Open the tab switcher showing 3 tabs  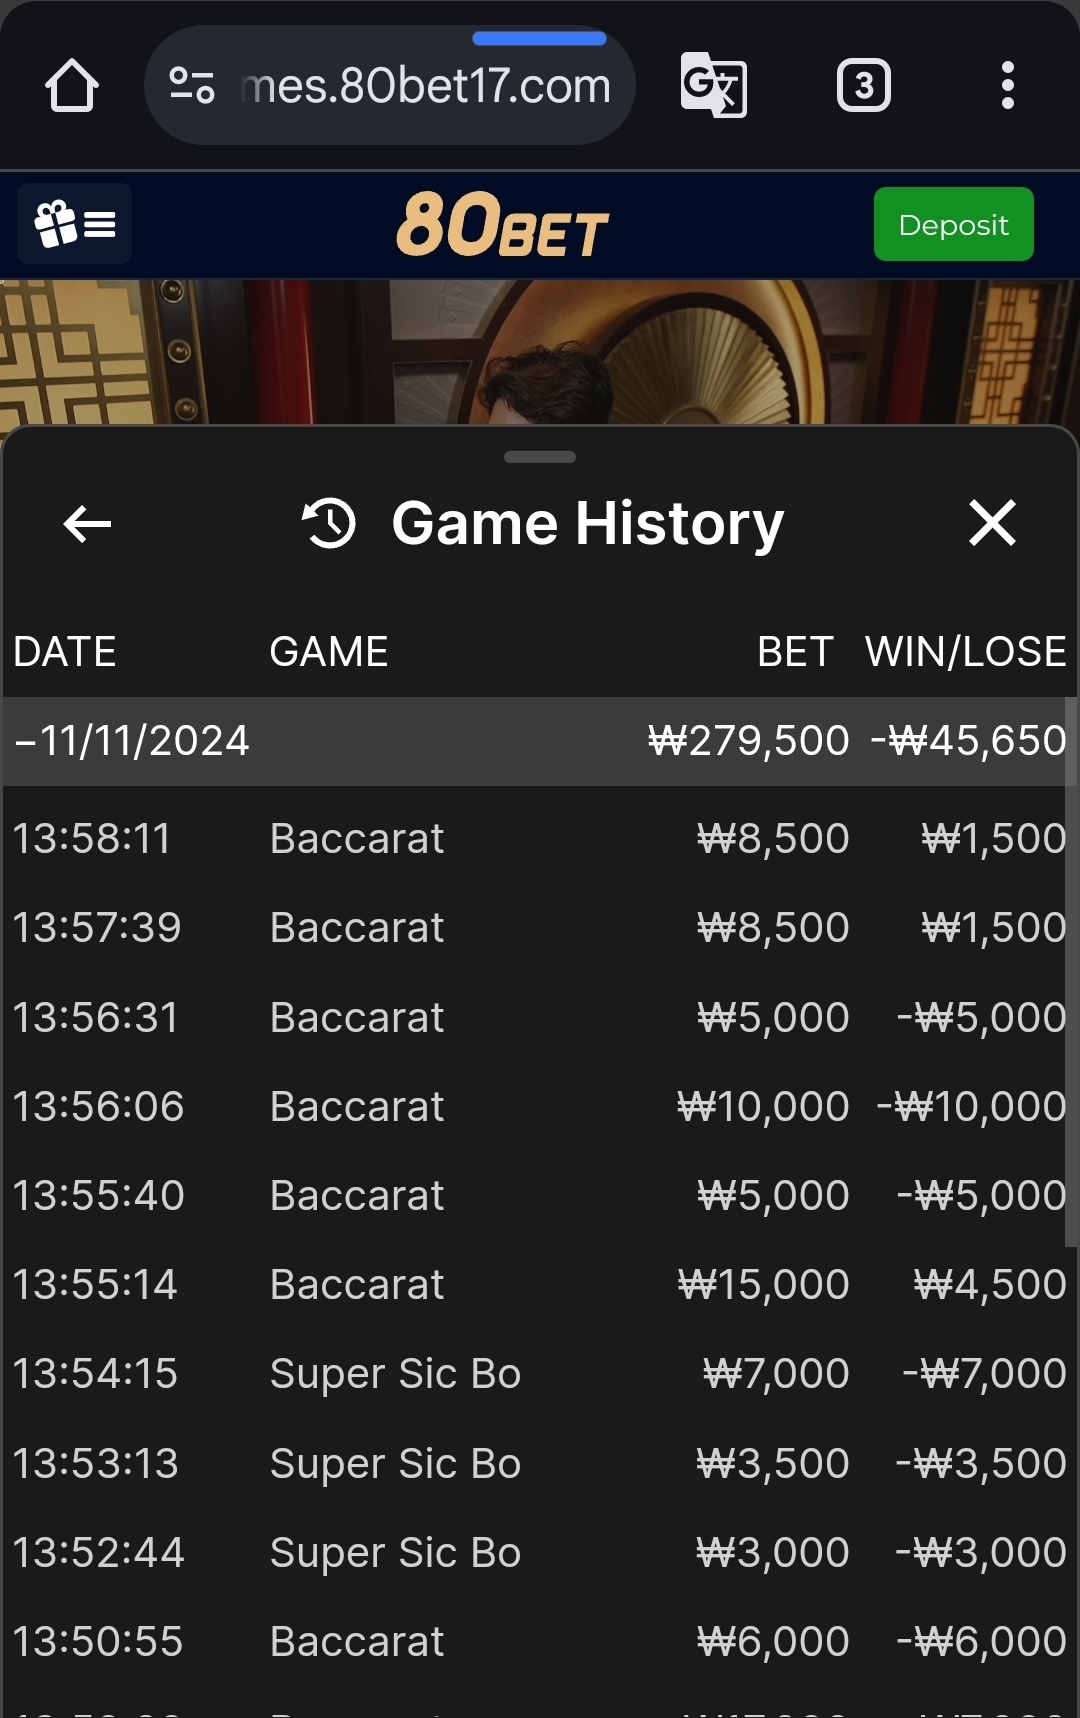(864, 86)
